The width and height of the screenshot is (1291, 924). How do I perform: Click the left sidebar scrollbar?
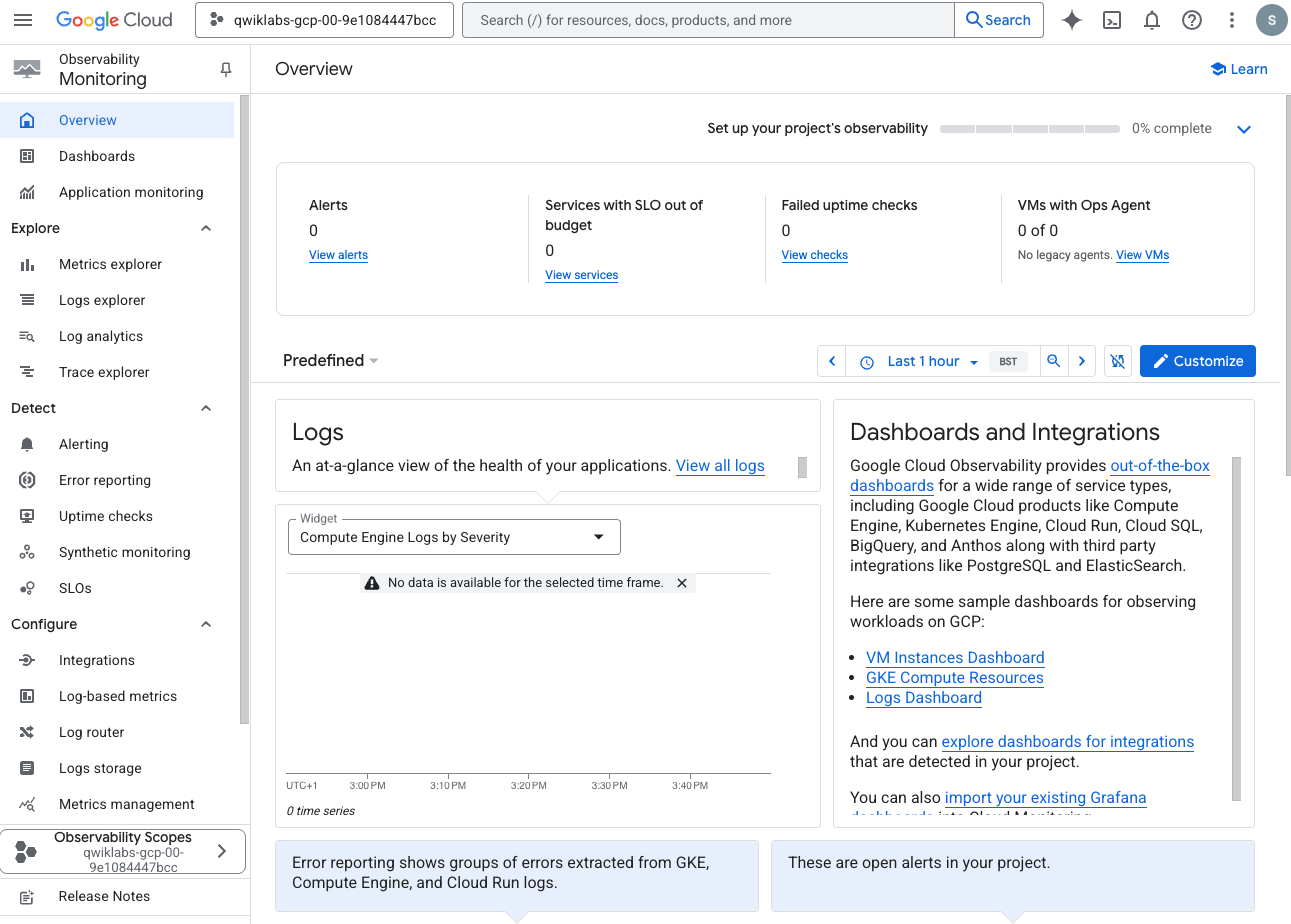click(x=245, y=410)
